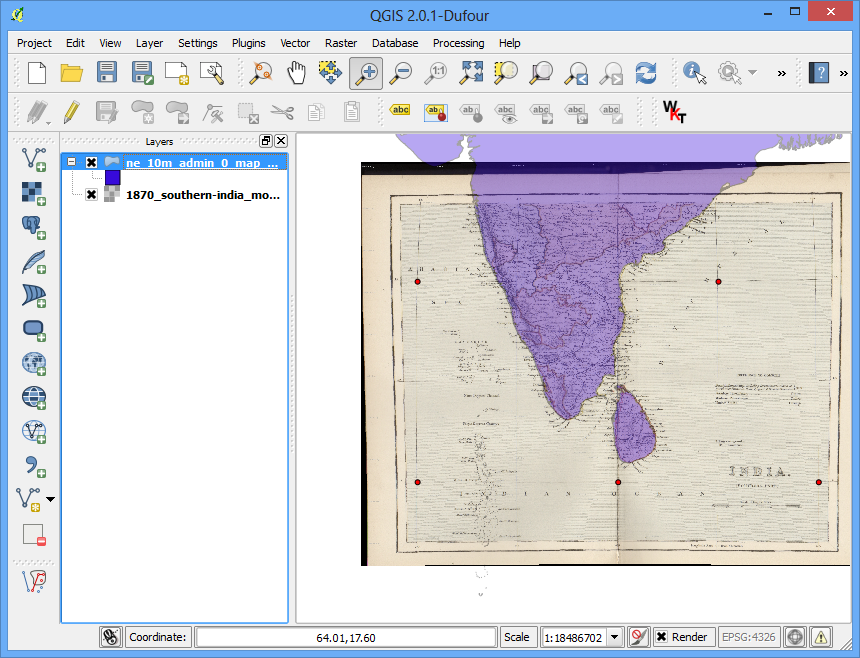Open New Print Composer
Viewport: 860px width, 658px height.
coord(177,73)
